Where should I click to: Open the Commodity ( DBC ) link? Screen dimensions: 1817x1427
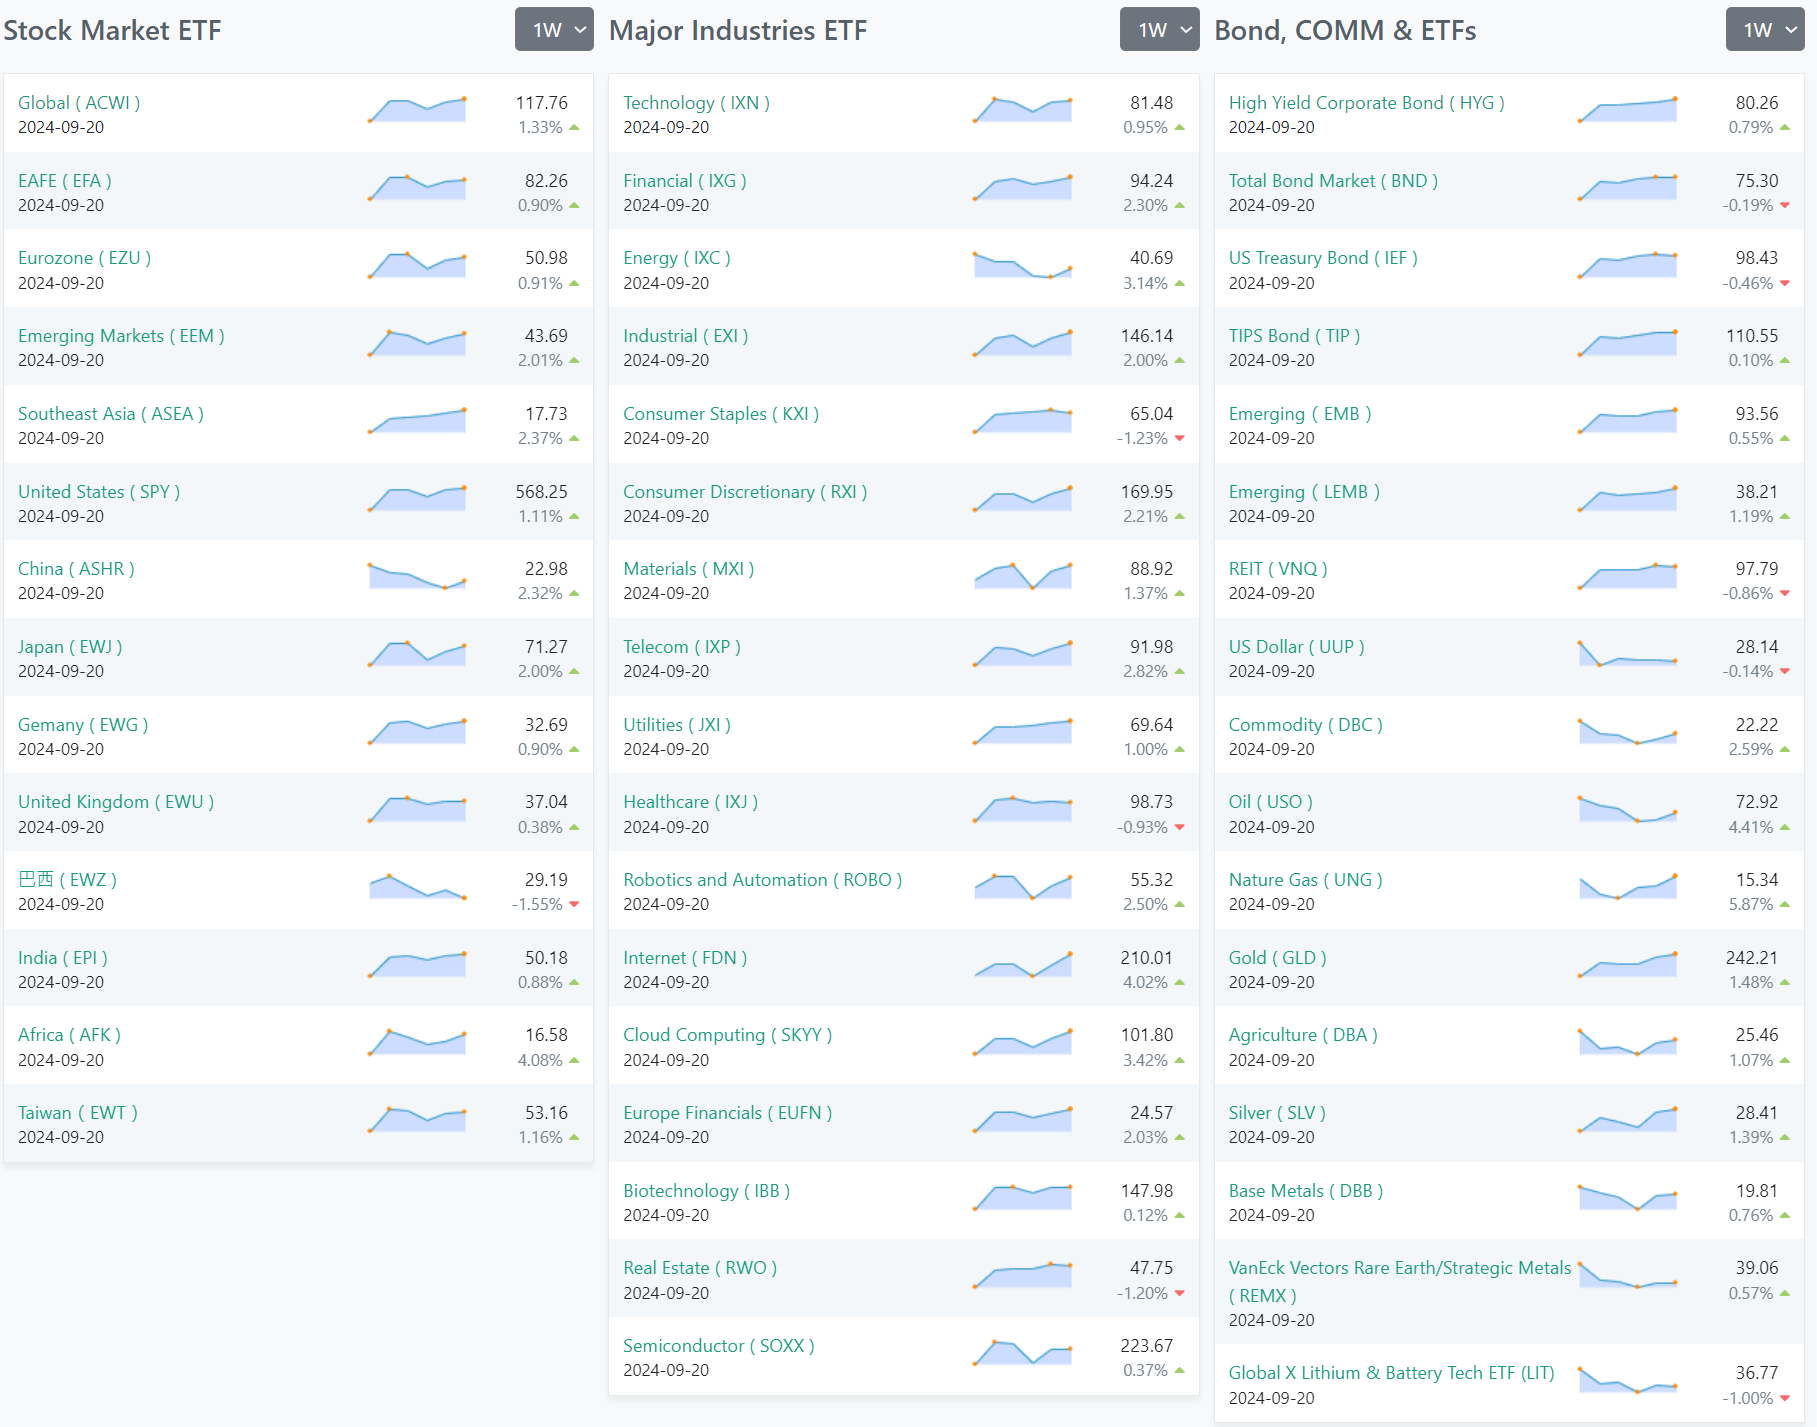coord(1306,725)
